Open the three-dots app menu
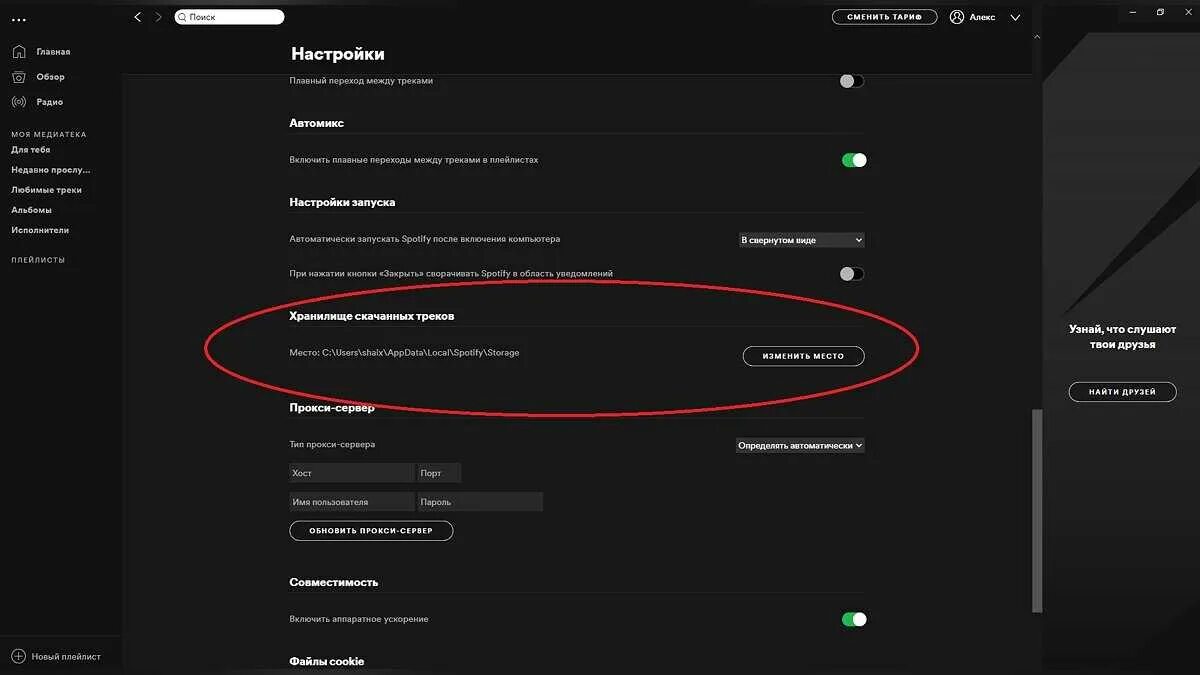1200x675 pixels. [x=18, y=20]
